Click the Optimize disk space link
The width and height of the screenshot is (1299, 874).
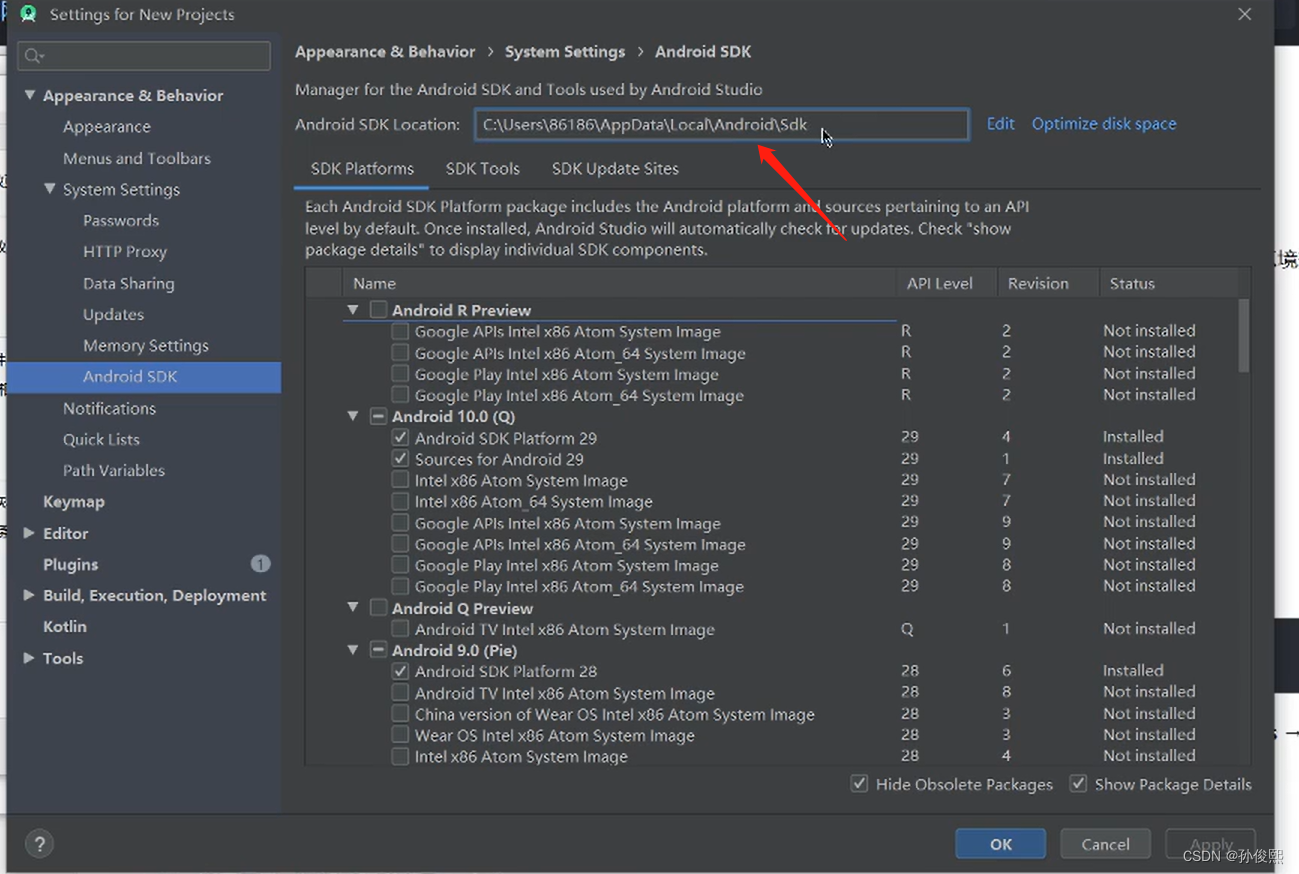pyautogui.click(x=1104, y=124)
